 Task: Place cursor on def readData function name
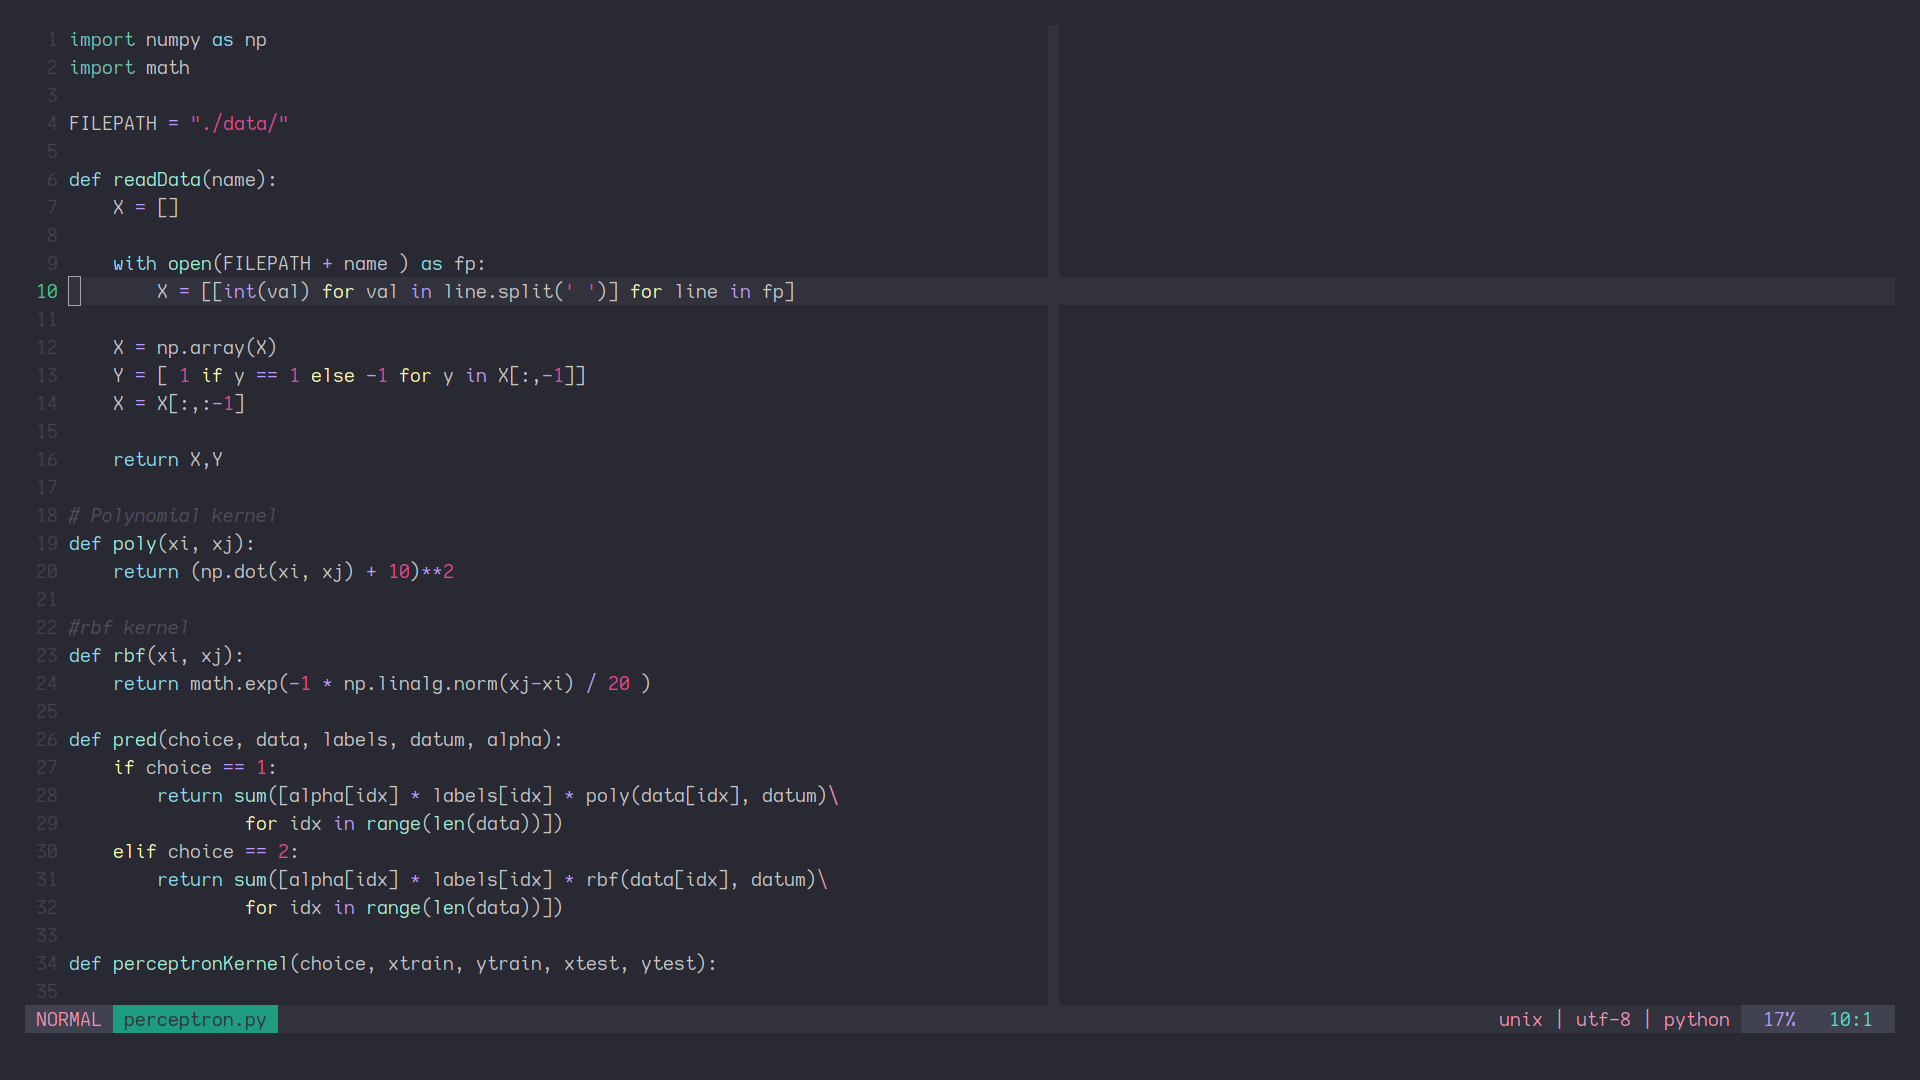click(x=156, y=179)
